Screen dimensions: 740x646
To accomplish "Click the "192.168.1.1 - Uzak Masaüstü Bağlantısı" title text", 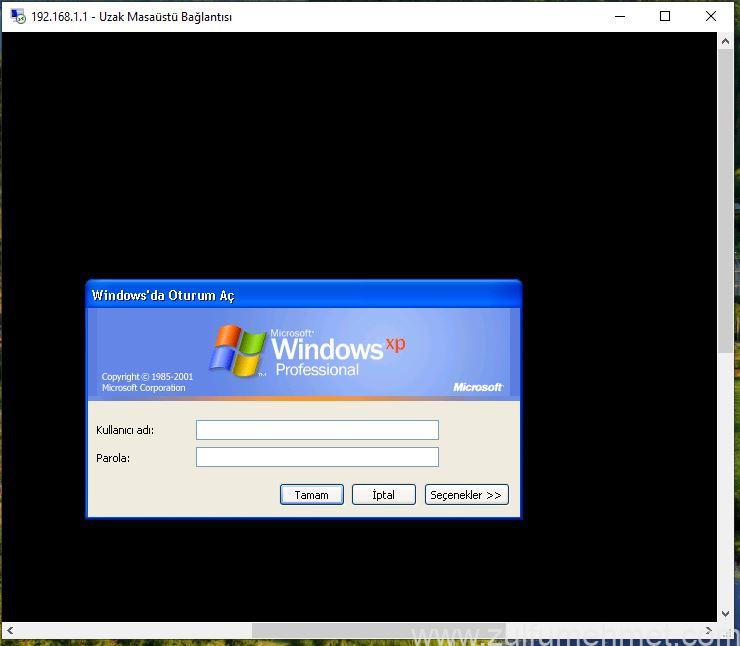I will click(132, 17).
